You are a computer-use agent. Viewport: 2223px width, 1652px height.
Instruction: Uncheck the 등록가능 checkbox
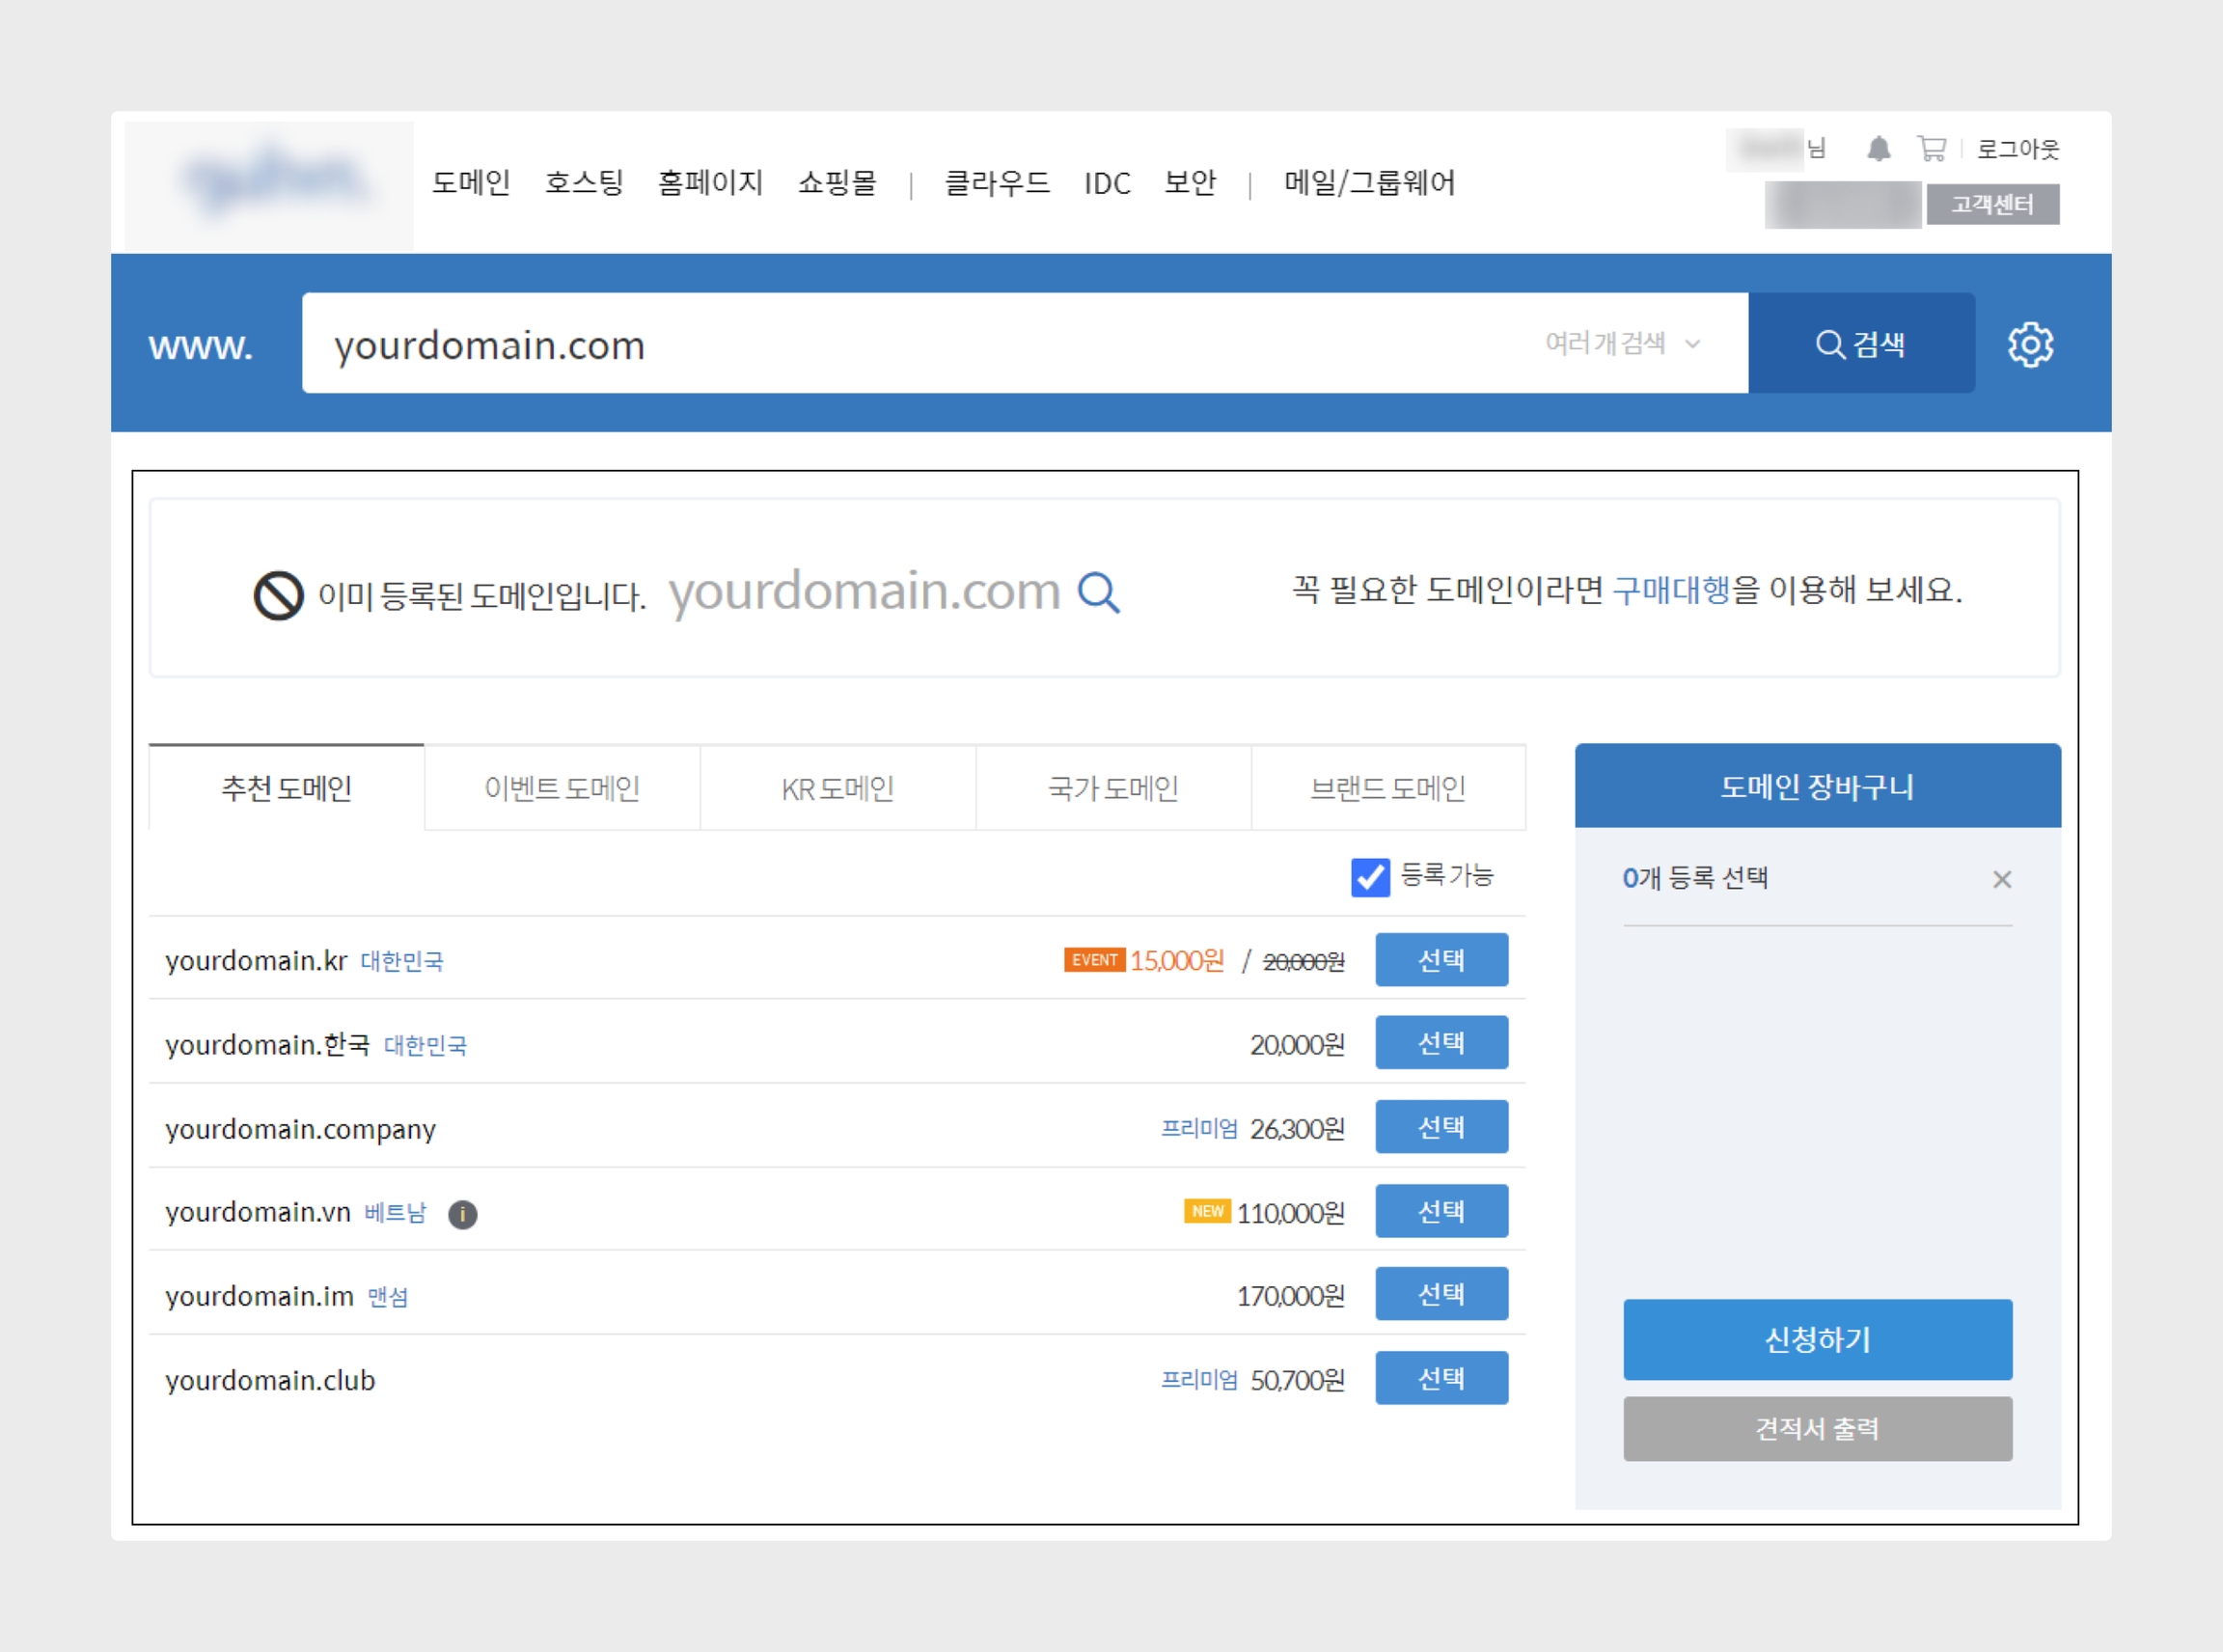[1369, 877]
